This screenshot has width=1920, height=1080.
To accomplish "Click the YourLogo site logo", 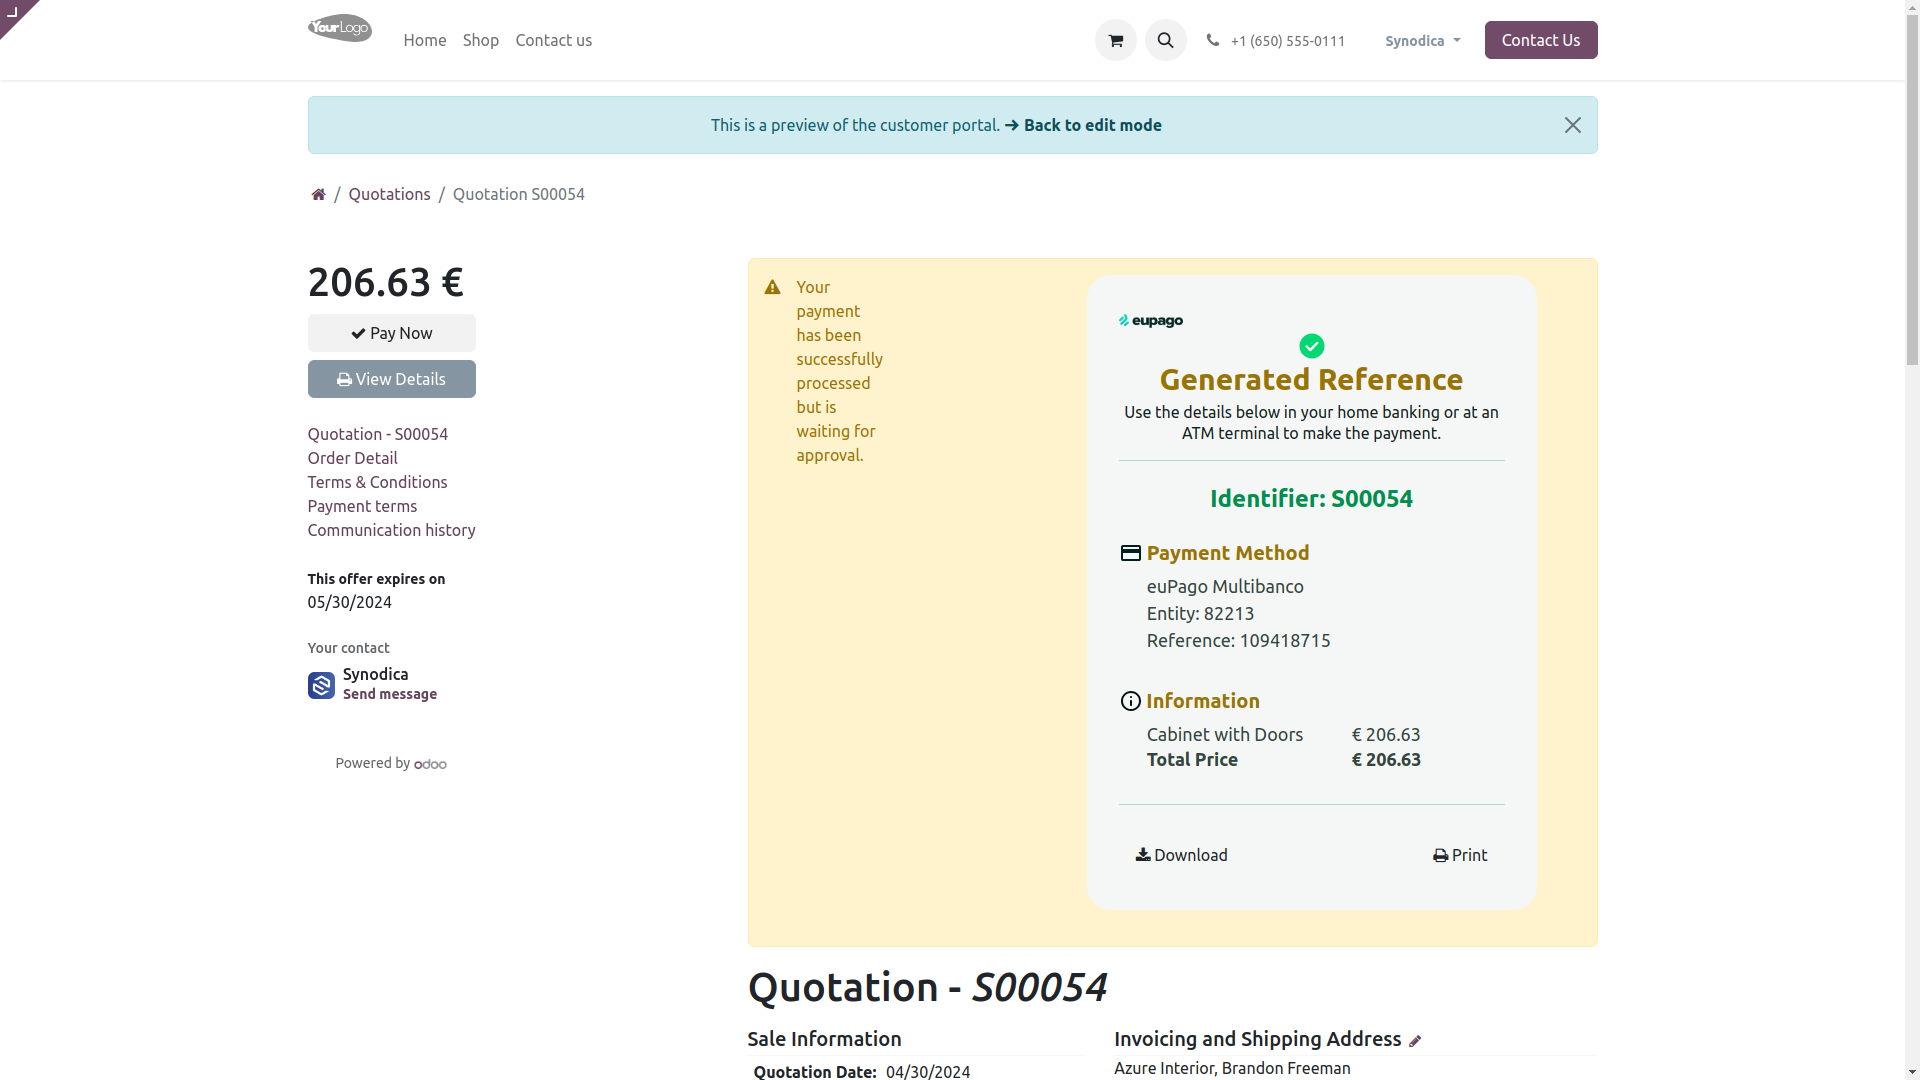I will [340, 28].
